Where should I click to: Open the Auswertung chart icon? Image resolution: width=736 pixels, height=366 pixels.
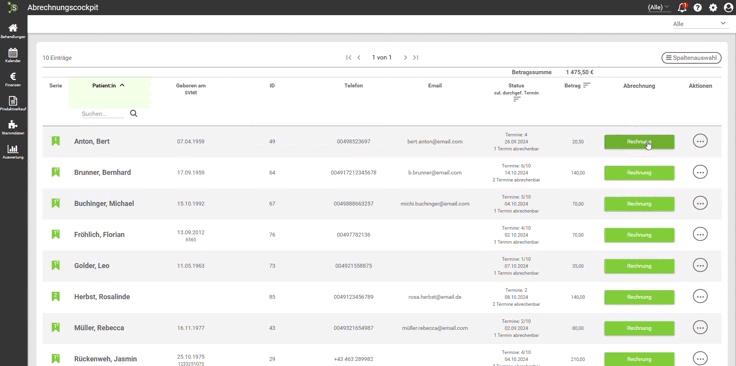tap(13, 149)
